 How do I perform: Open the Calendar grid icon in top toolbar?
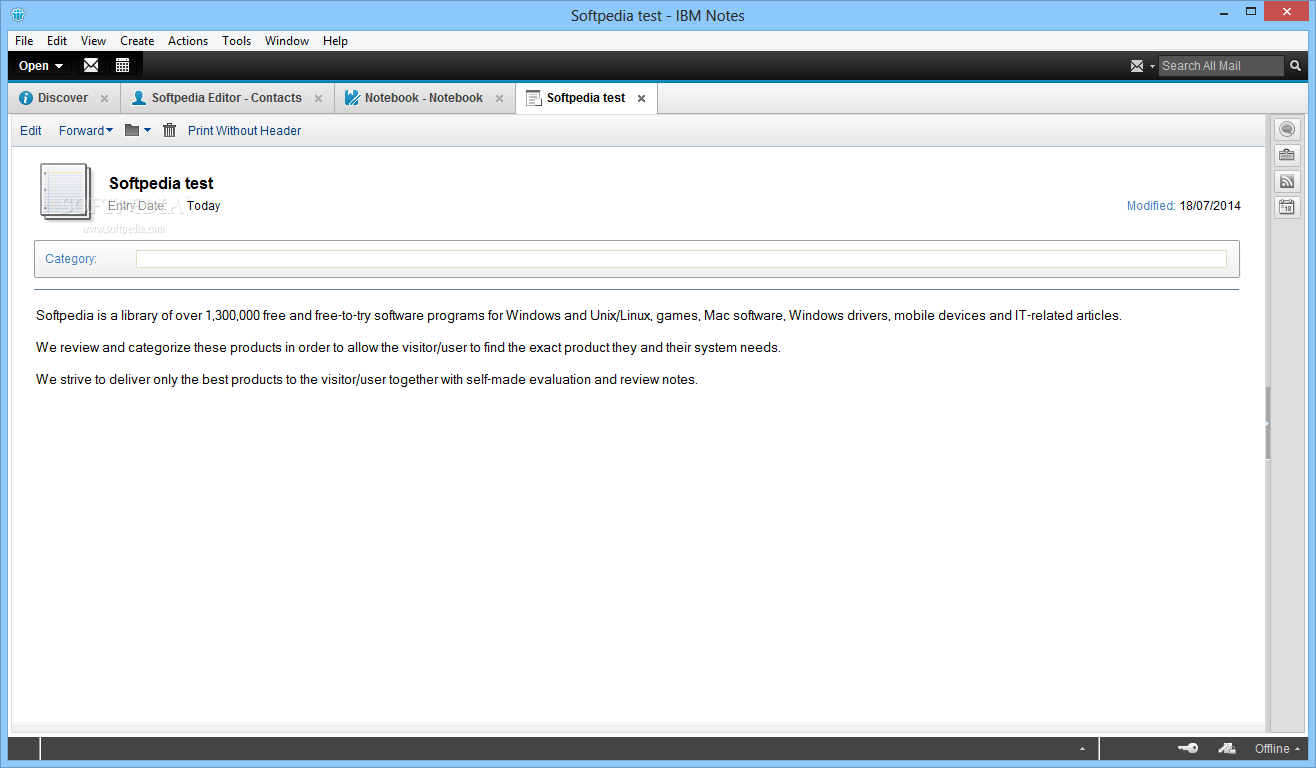pos(122,66)
